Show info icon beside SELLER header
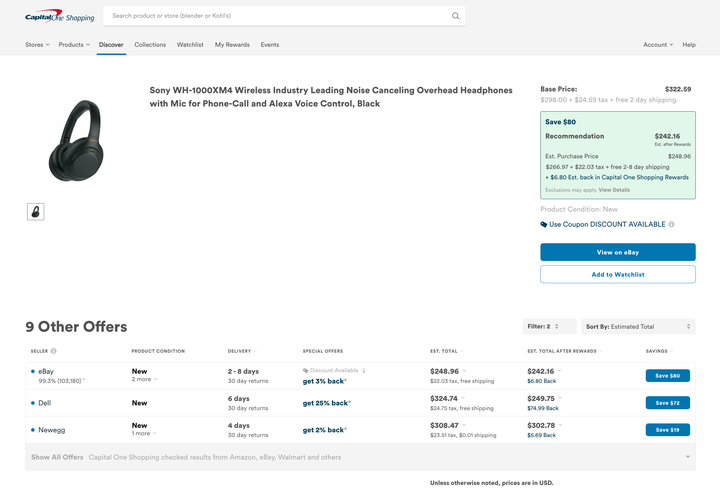Viewport: 720px width, 490px height. coord(54,351)
